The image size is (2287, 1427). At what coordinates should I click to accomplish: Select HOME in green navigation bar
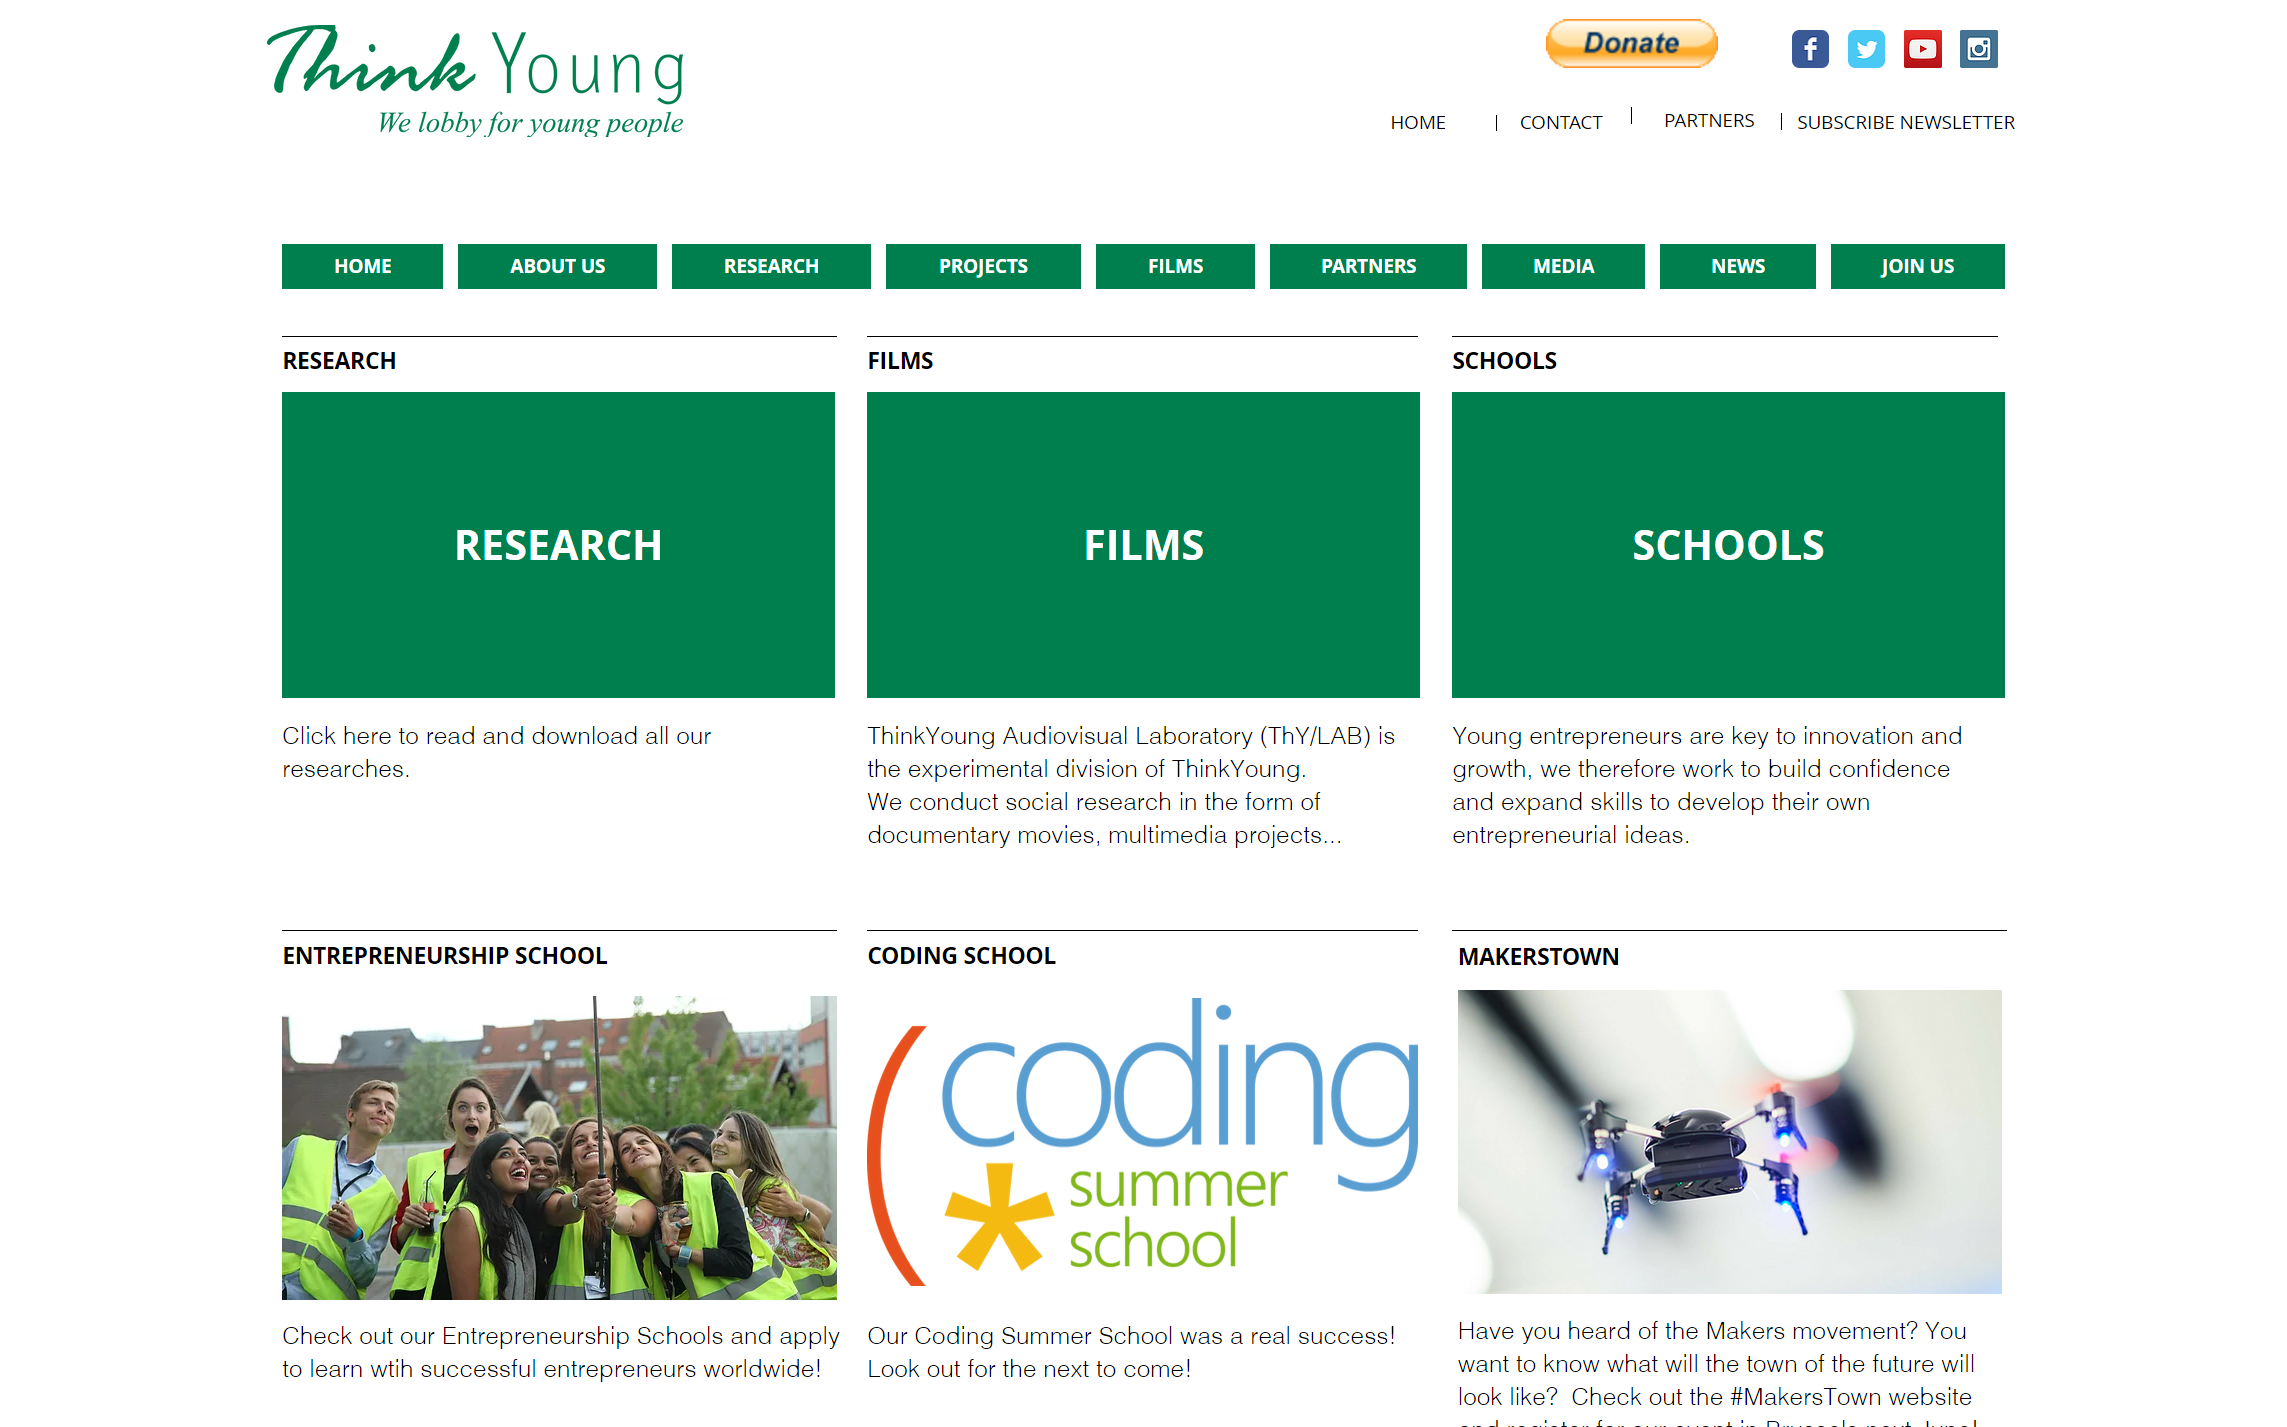(x=362, y=266)
